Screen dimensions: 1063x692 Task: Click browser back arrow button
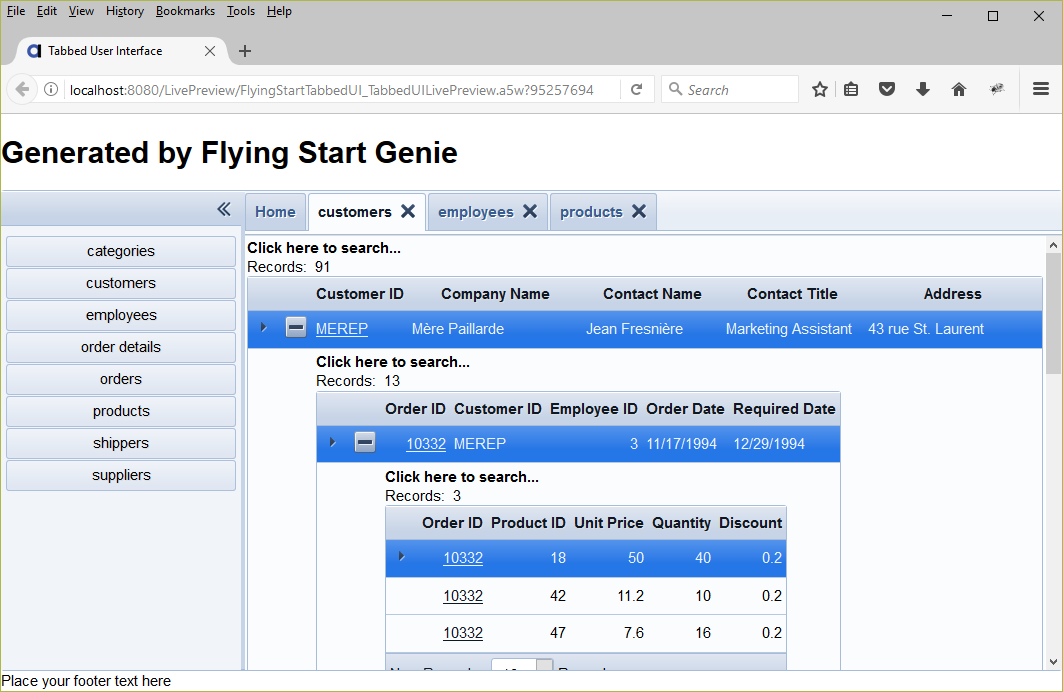click(22, 89)
